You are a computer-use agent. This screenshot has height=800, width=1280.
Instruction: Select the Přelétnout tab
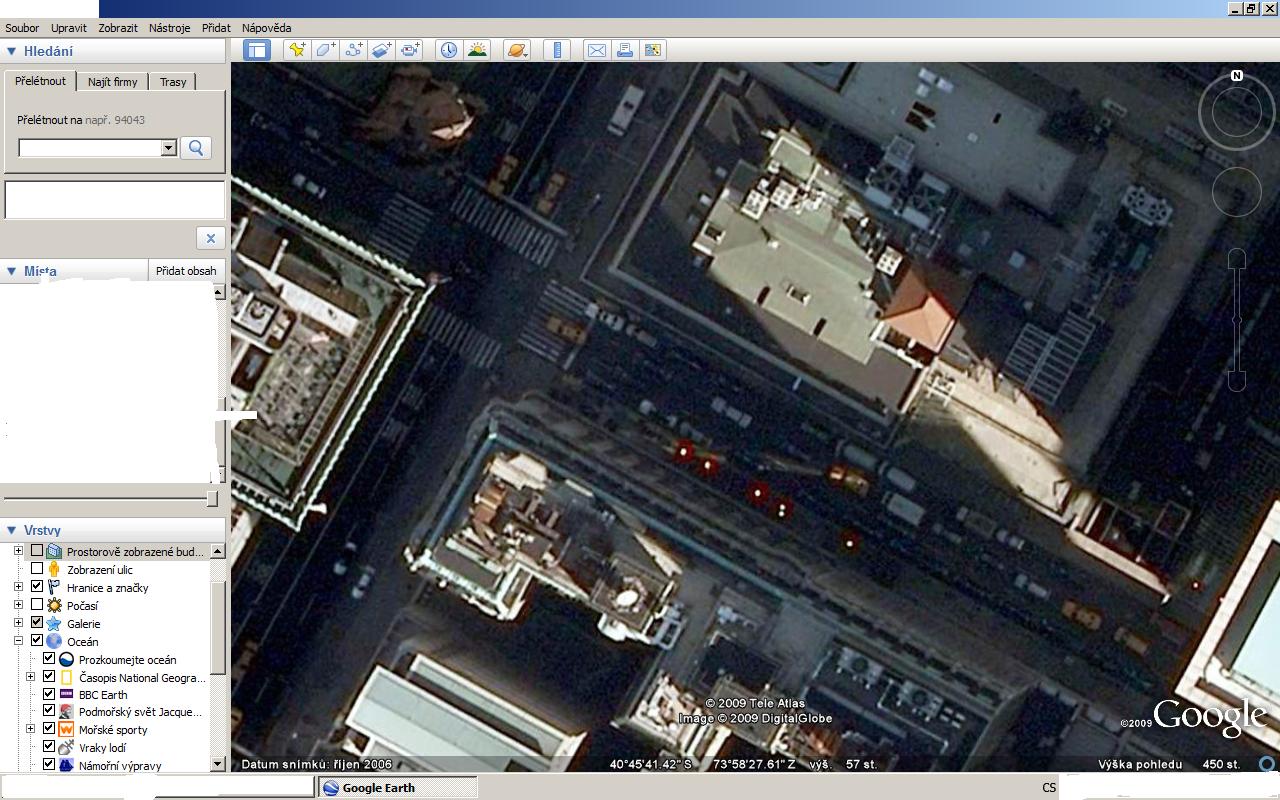click(x=40, y=81)
